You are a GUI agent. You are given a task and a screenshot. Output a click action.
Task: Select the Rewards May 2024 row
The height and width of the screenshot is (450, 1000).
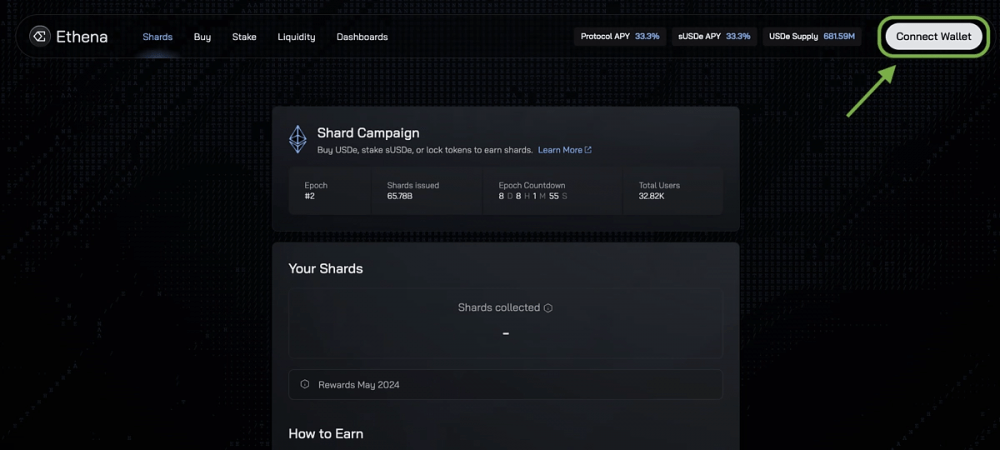coord(506,384)
